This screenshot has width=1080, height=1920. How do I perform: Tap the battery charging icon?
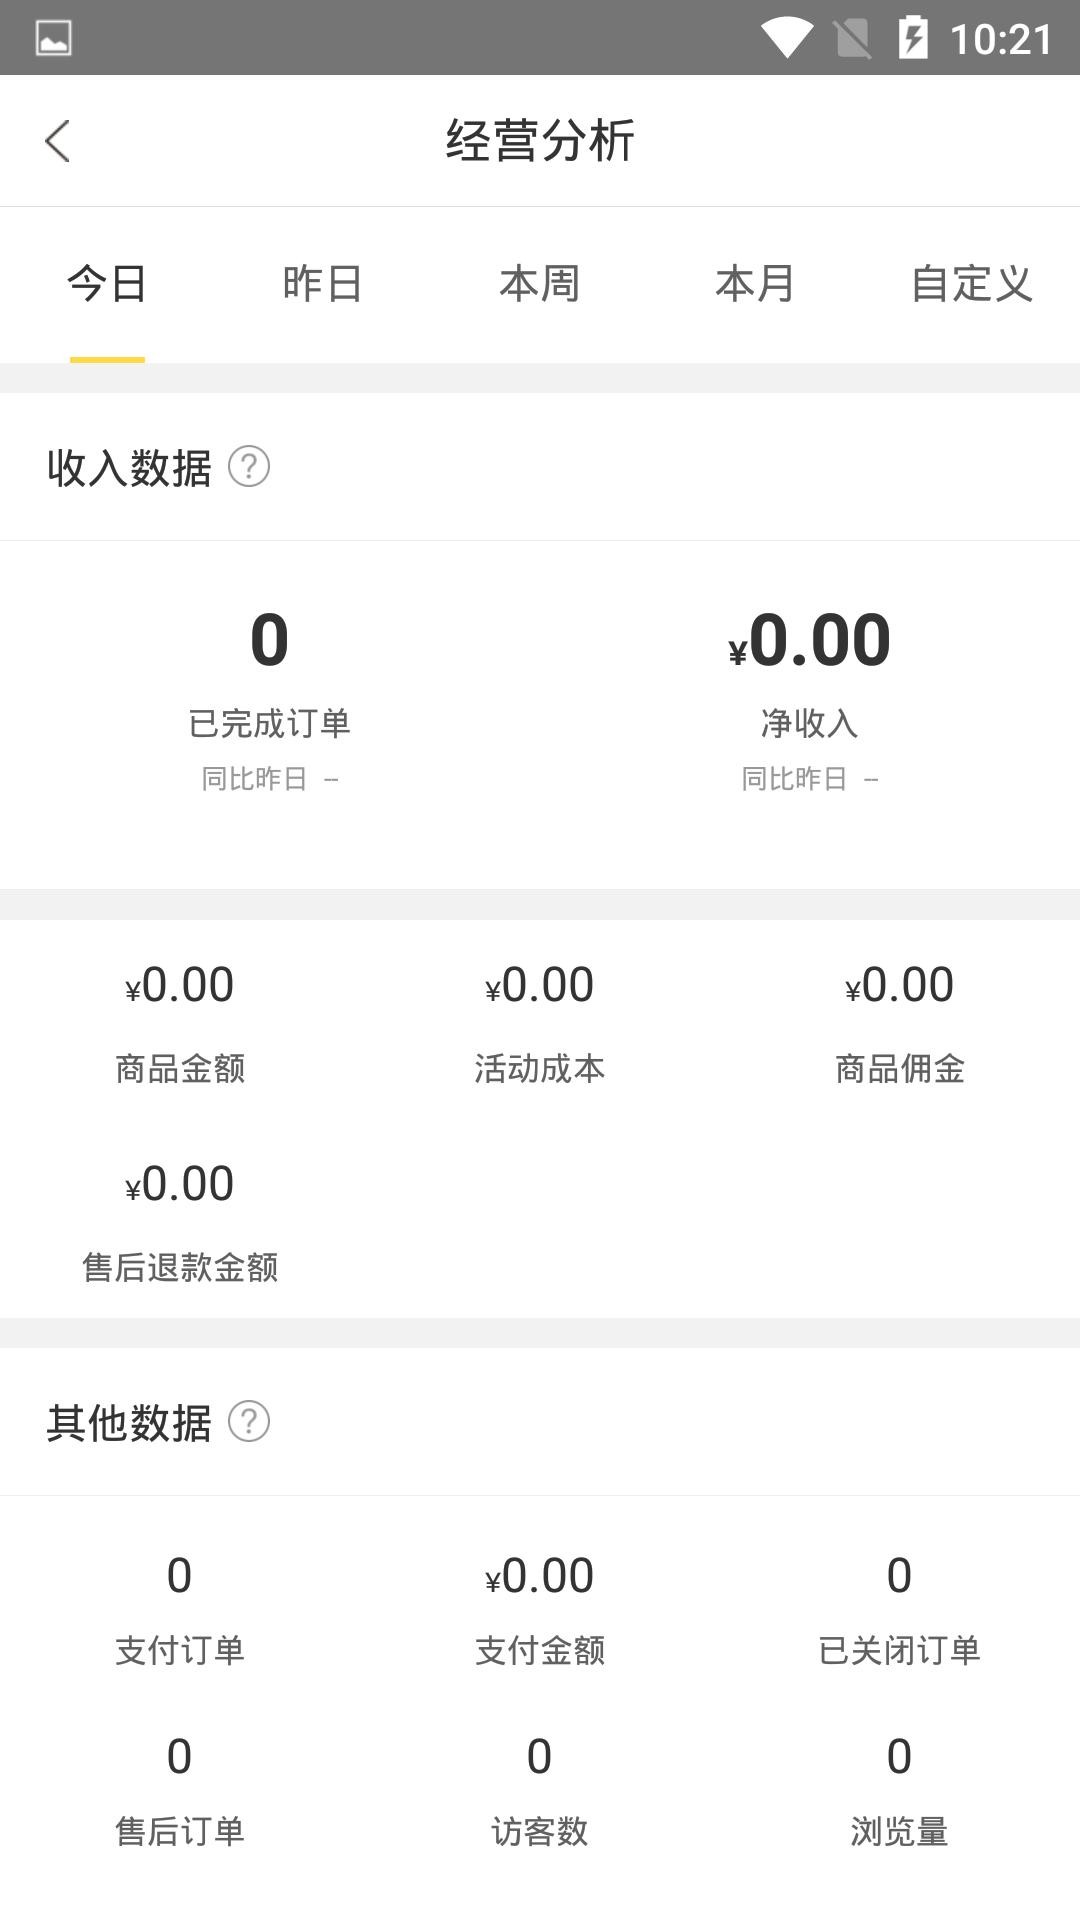tap(912, 38)
